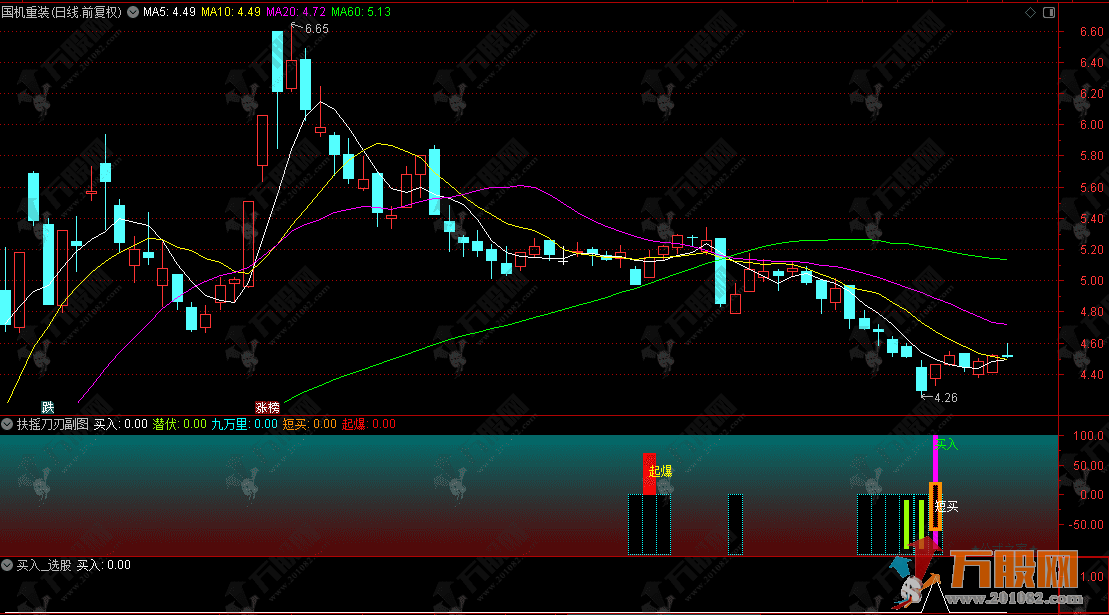
Task: Click the -50.00 sub-chart axis label
Action: [x=1086, y=525]
